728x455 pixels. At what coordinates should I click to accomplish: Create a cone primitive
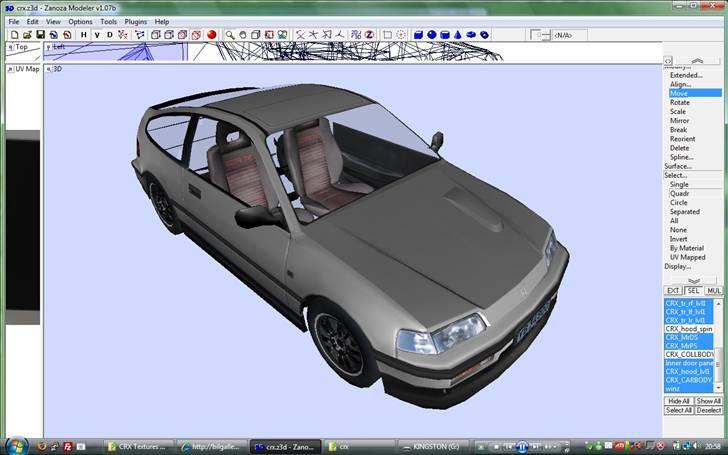458,35
